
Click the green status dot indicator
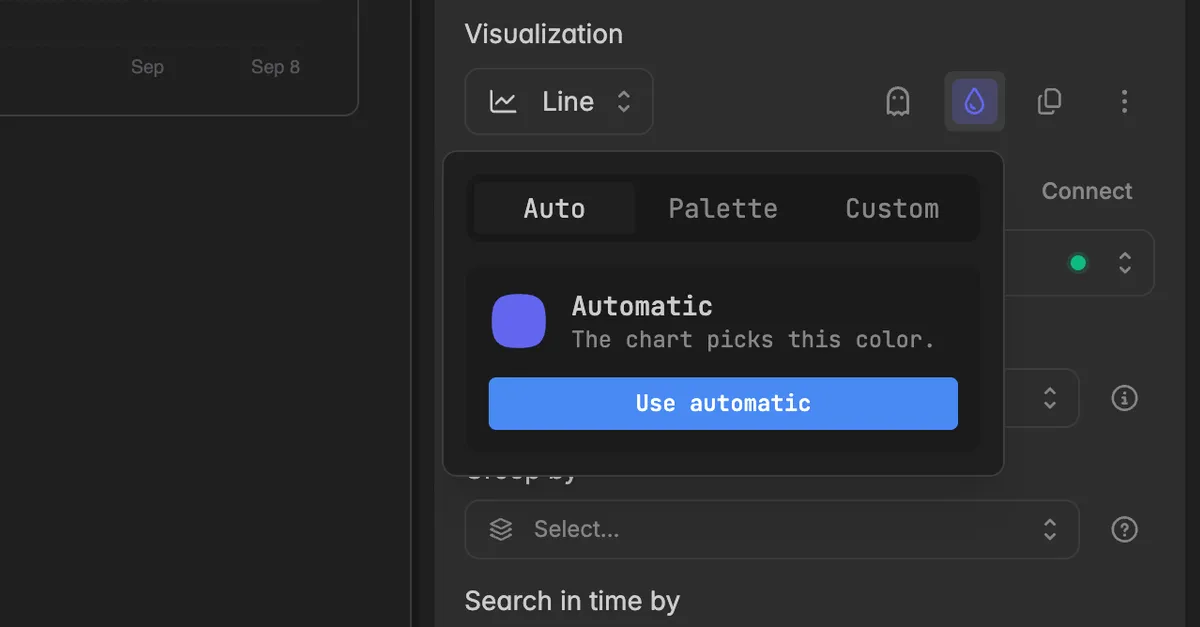point(1078,263)
